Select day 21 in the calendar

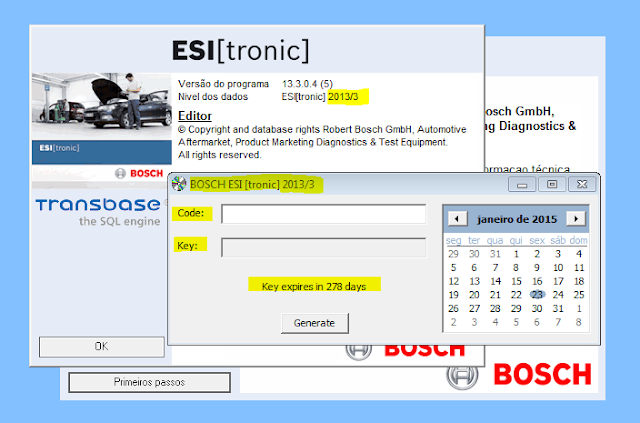pyautogui.click(x=496, y=294)
